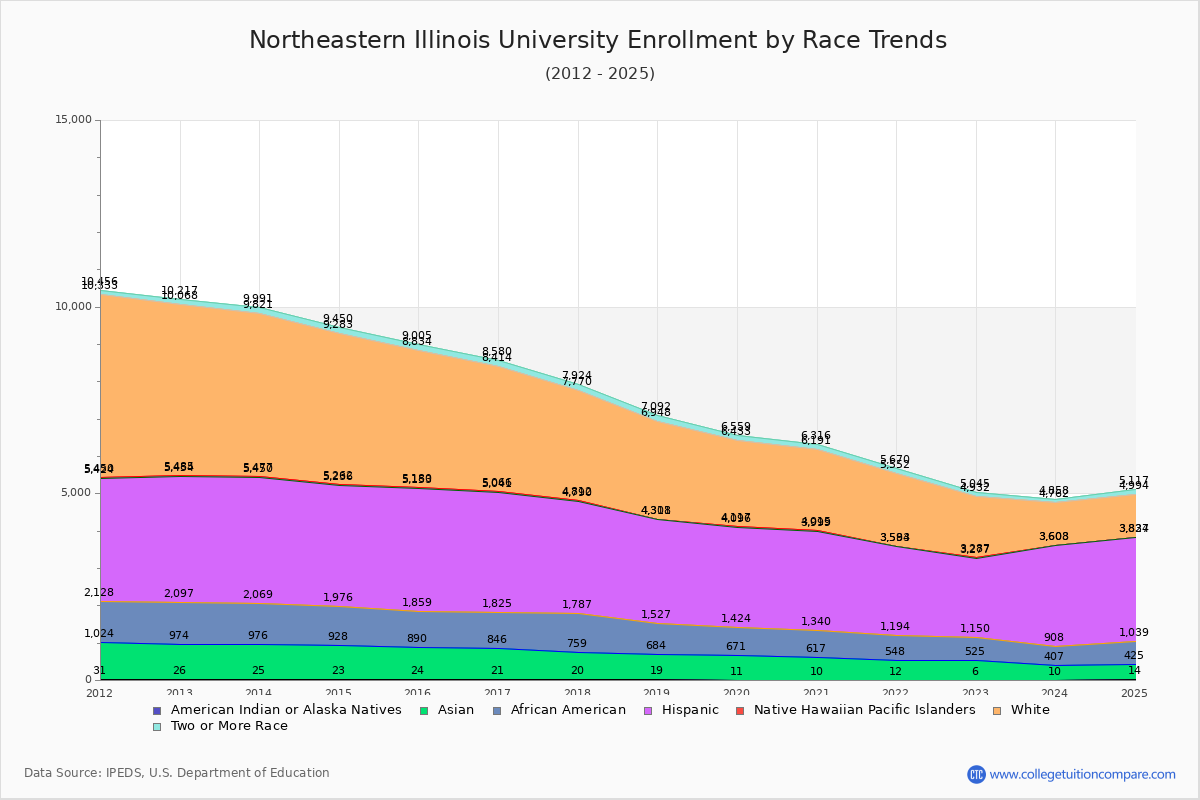Image resolution: width=1200 pixels, height=800 pixels.
Task: Click the 5,000 y-axis label
Action: coord(76,493)
